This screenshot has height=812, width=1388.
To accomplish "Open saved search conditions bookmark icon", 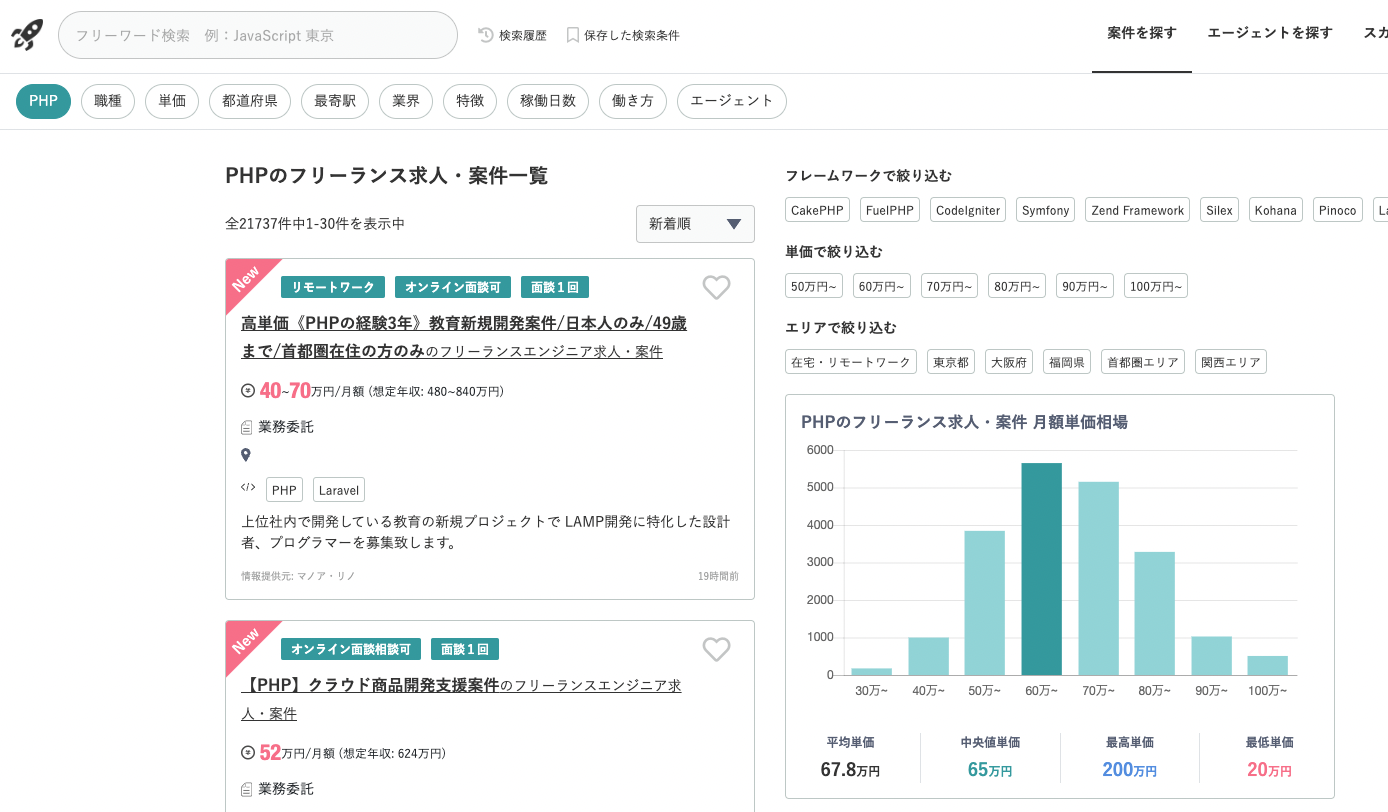I will (573, 35).
